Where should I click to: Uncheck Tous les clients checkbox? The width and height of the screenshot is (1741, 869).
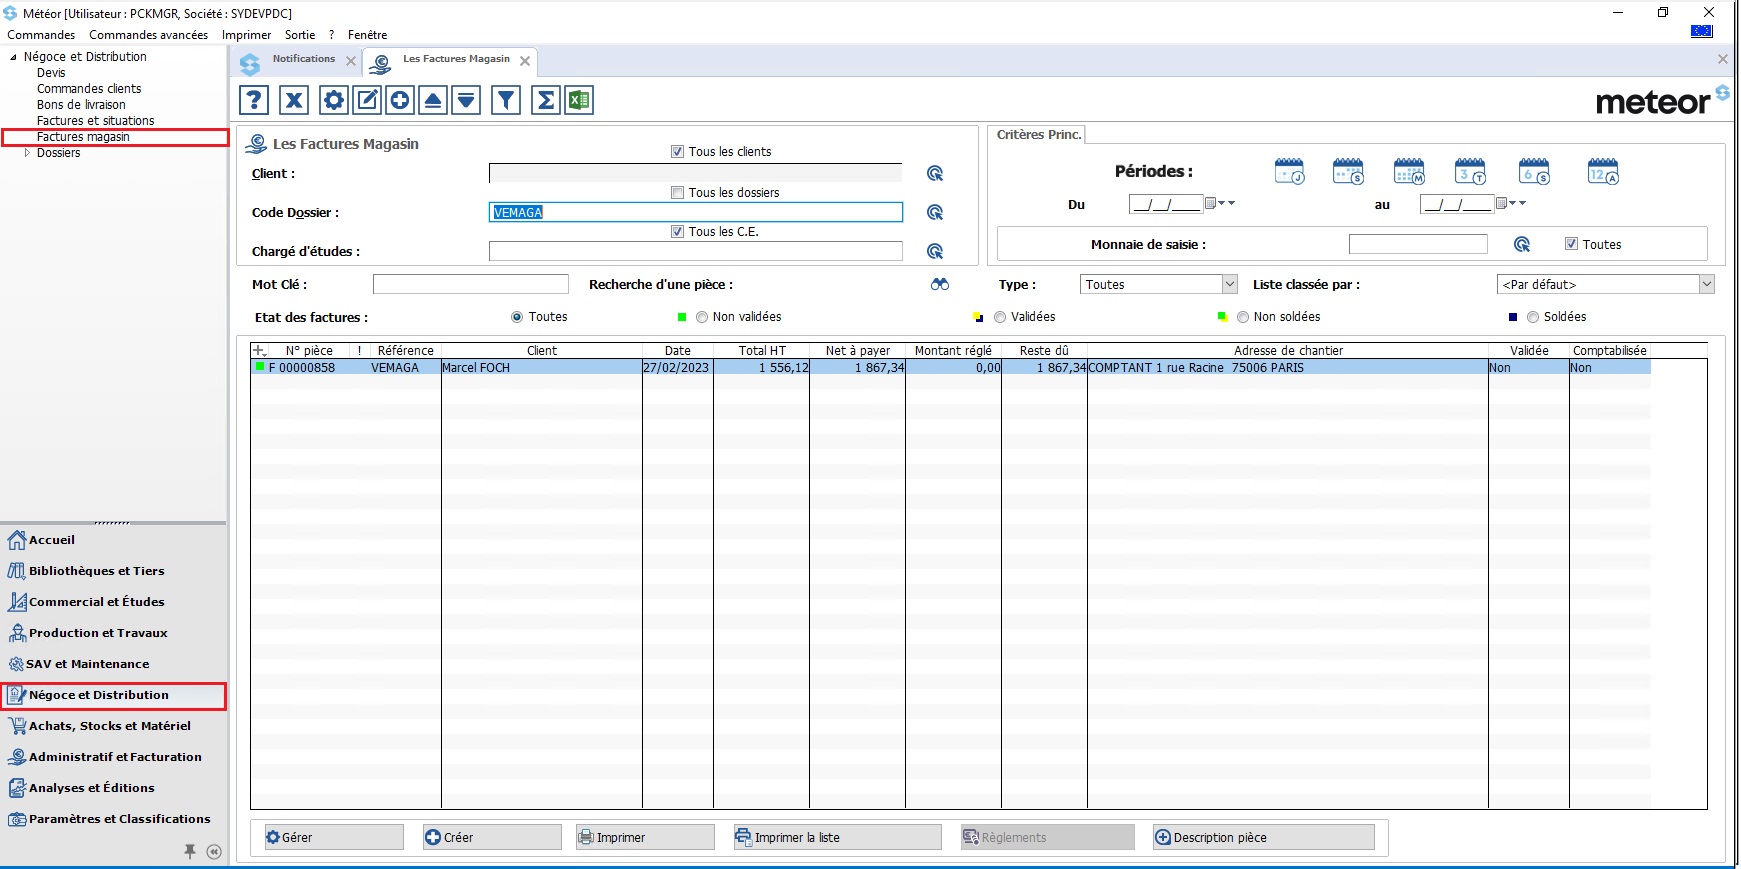coord(678,152)
